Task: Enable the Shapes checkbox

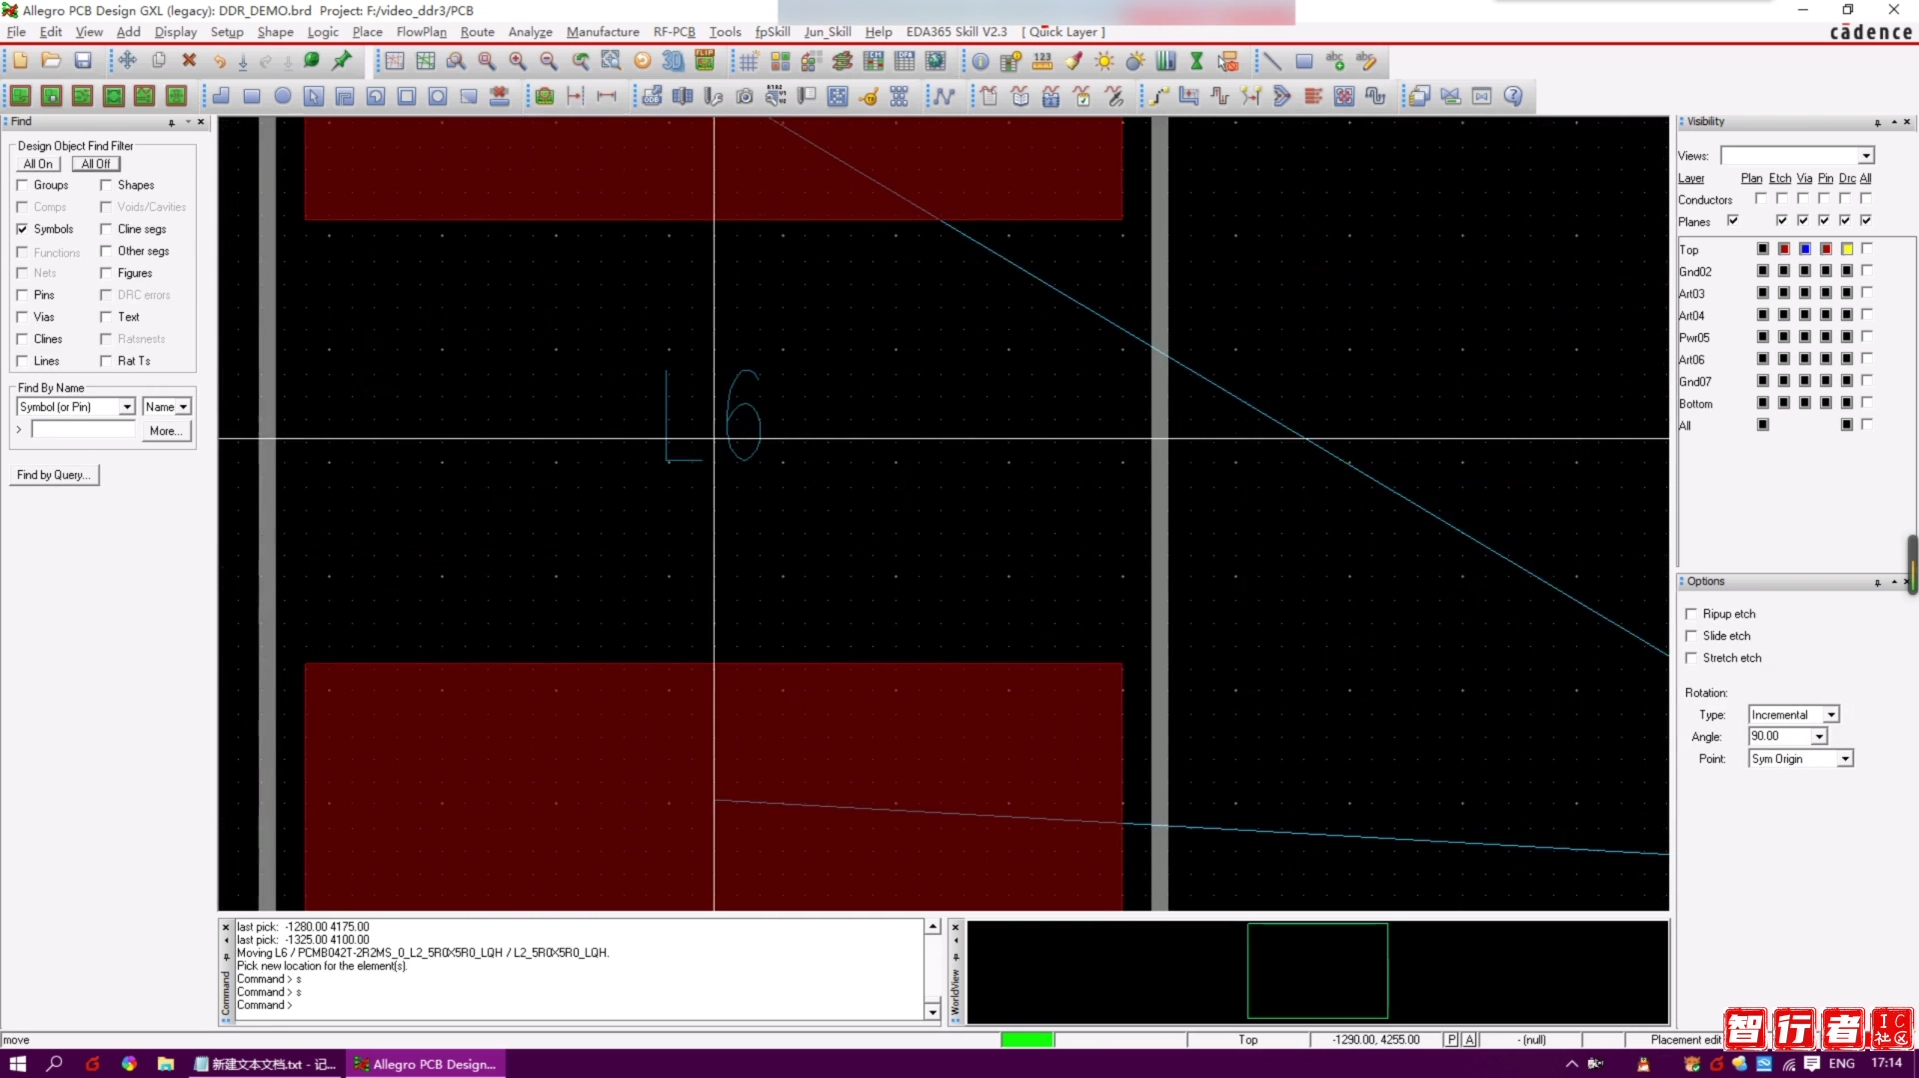Action: click(x=106, y=185)
